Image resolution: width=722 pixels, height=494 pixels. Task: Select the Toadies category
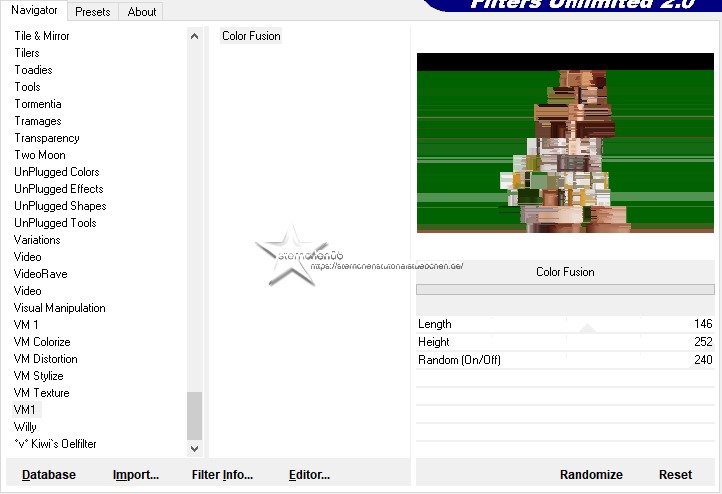pos(33,70)
